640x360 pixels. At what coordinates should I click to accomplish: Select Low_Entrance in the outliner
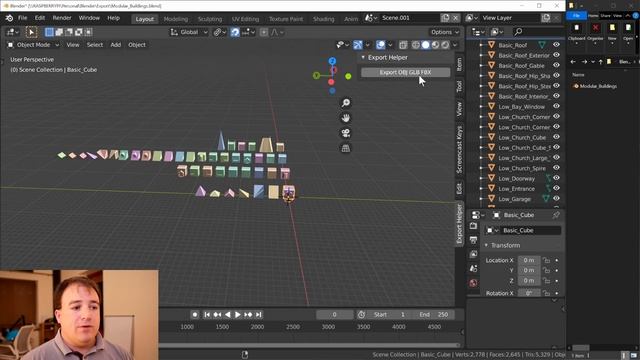tap(516, 189)
